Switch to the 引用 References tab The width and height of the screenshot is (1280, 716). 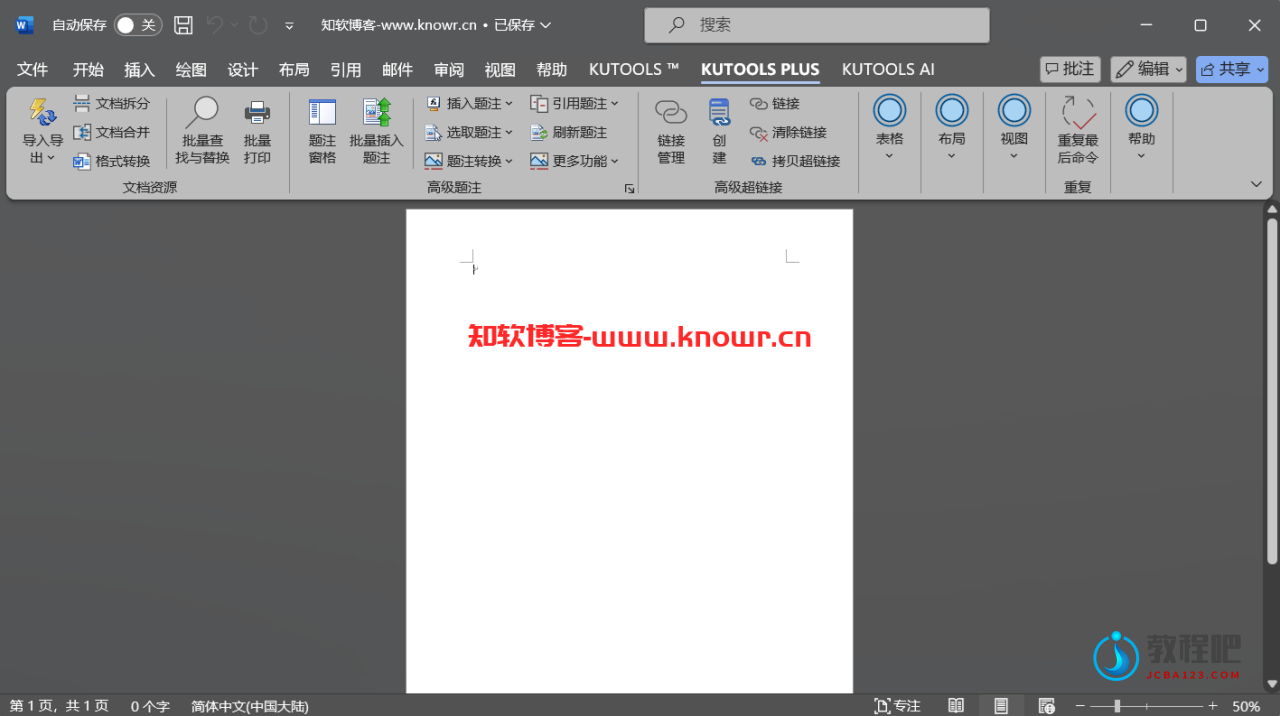pos(346,69)
